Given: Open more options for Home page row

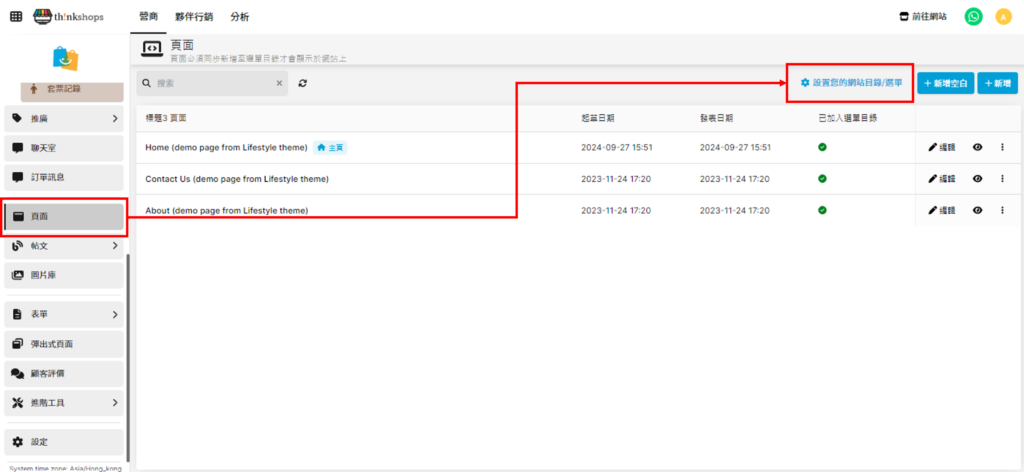Looking at the screenshot, I should 1002,147.
